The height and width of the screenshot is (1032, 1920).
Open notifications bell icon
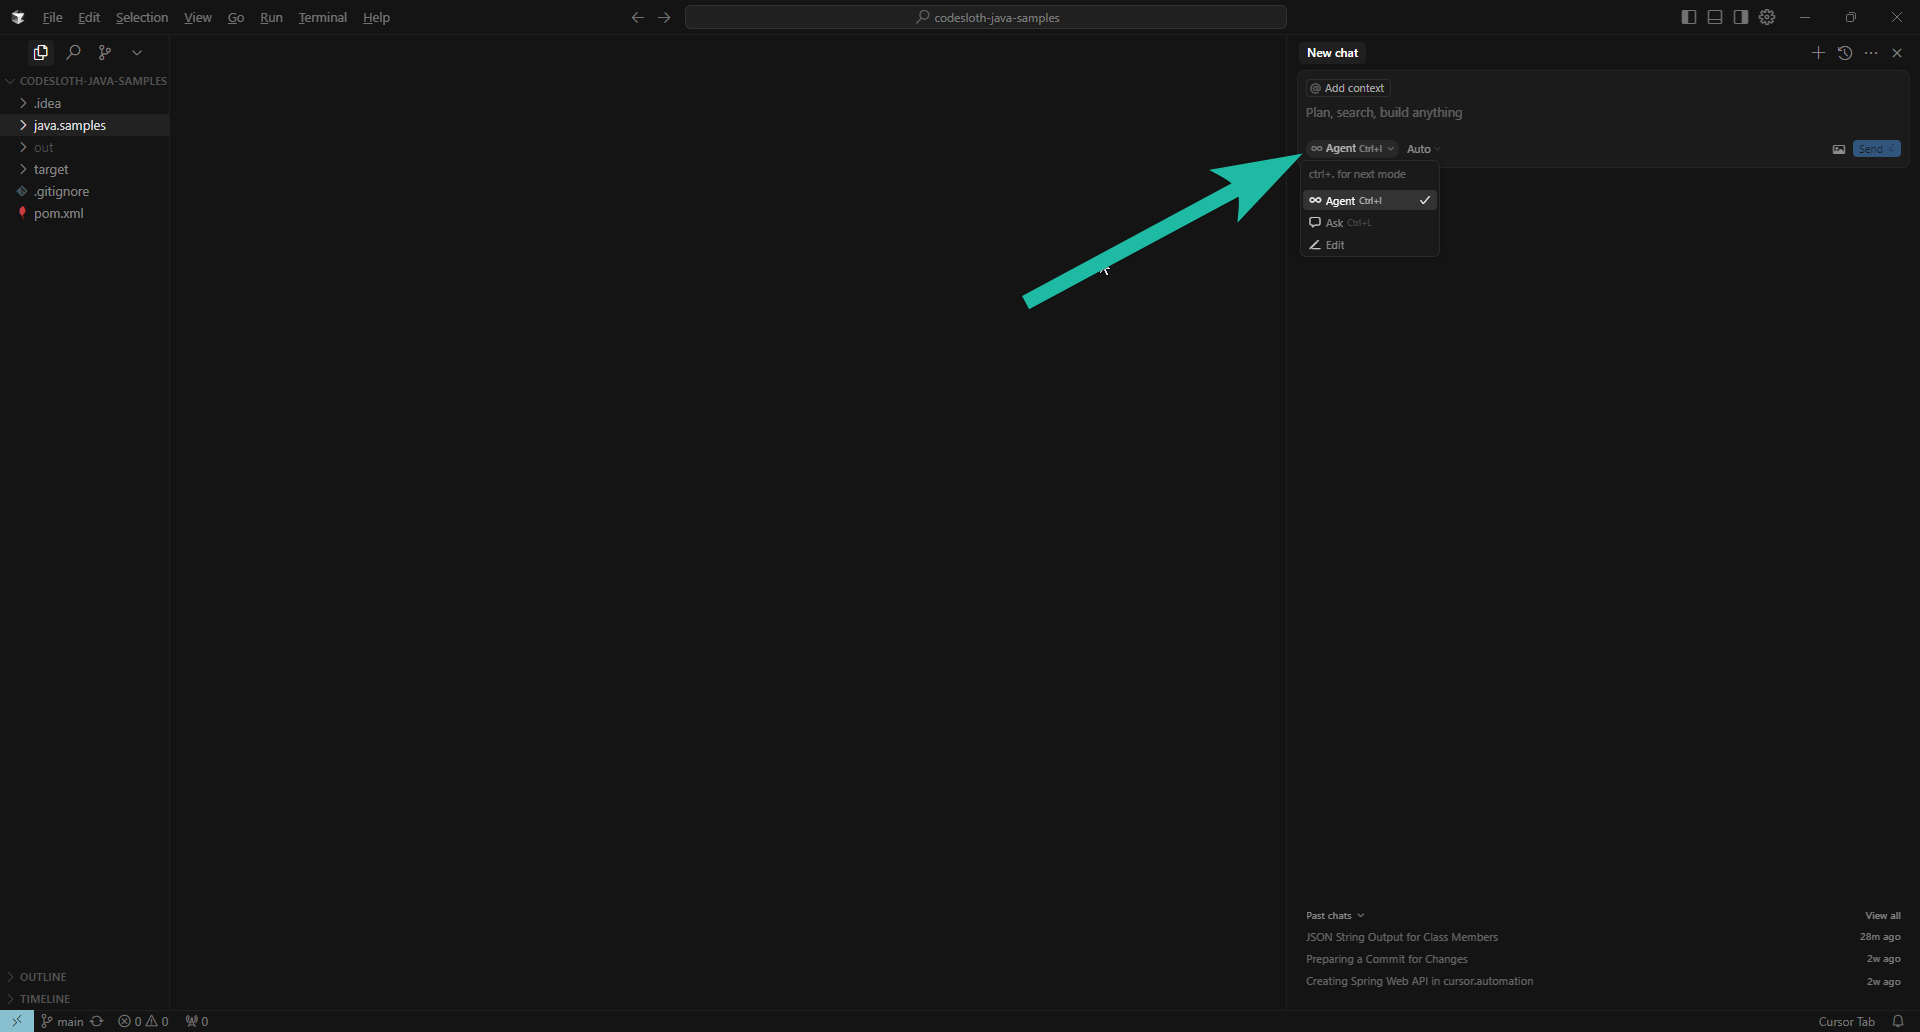(1898, 1021)
